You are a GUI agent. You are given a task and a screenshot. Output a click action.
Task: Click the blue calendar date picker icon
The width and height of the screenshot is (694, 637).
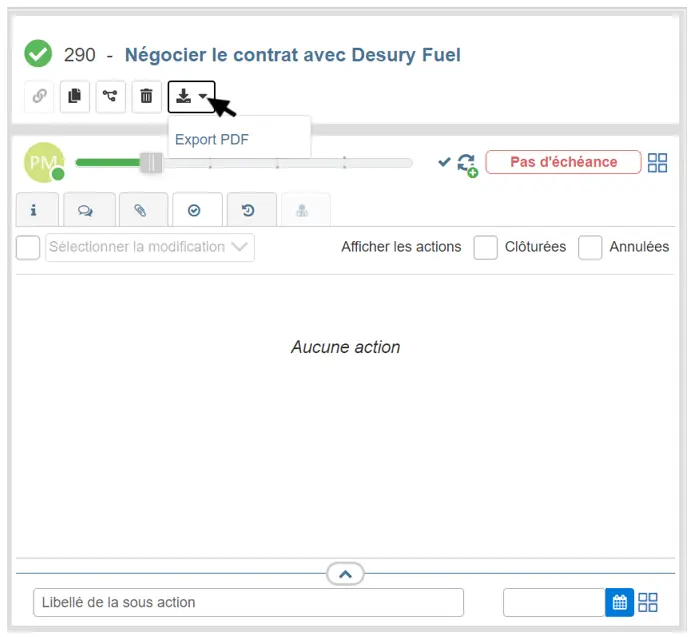tap(619, 602)
